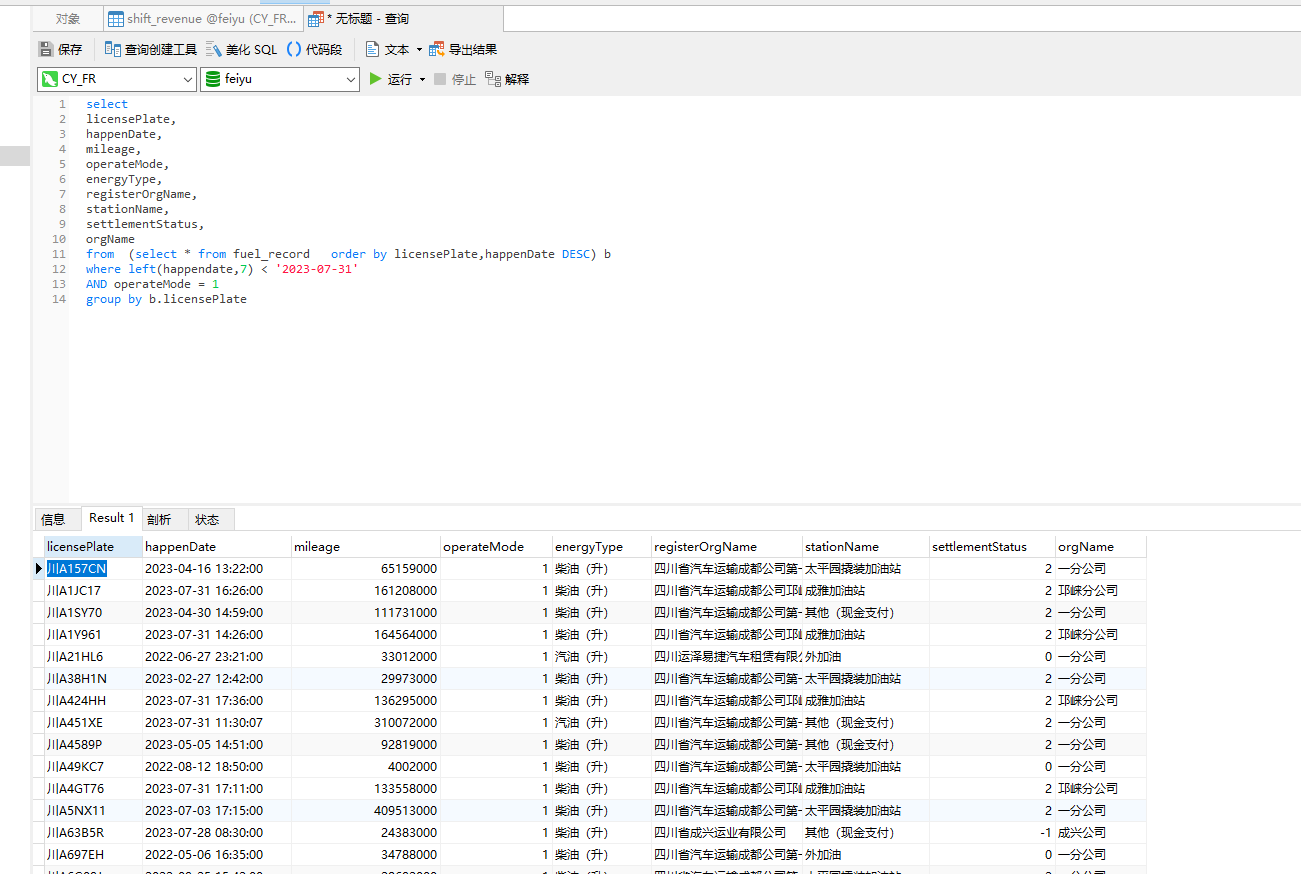This screenshot has height=874, width=1301.
Task: Click the 外加油 cell in 川A697EH row
Action: (865, 854)
